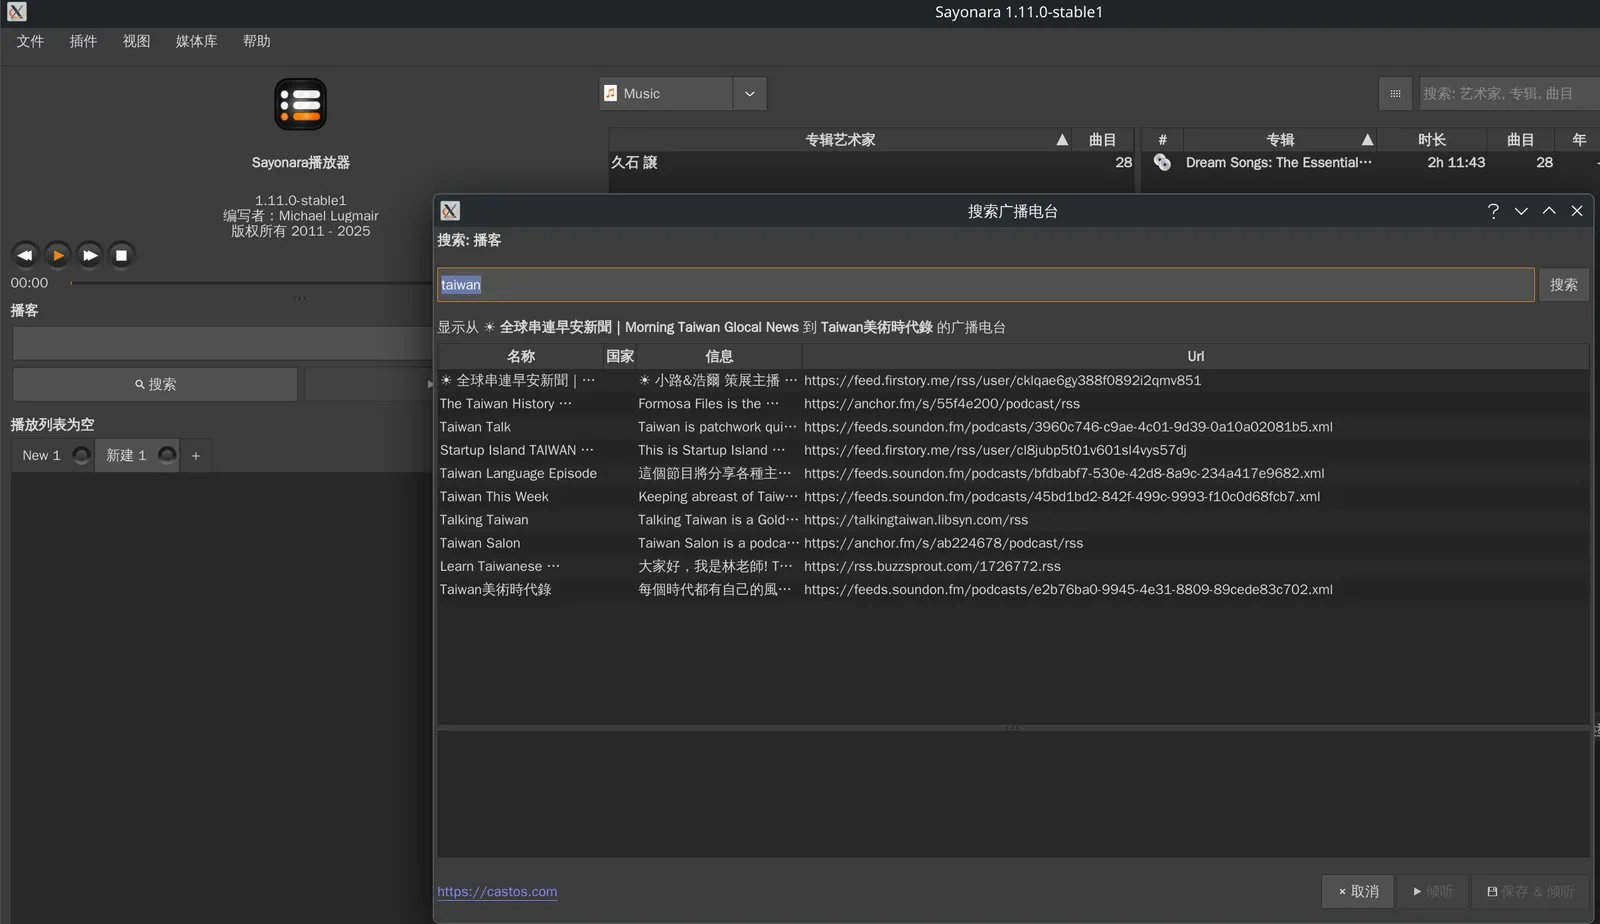This screenshot has width=1600, height=924.
Task: Select The Taiwan History row
Action: [x=1012, y=403]
